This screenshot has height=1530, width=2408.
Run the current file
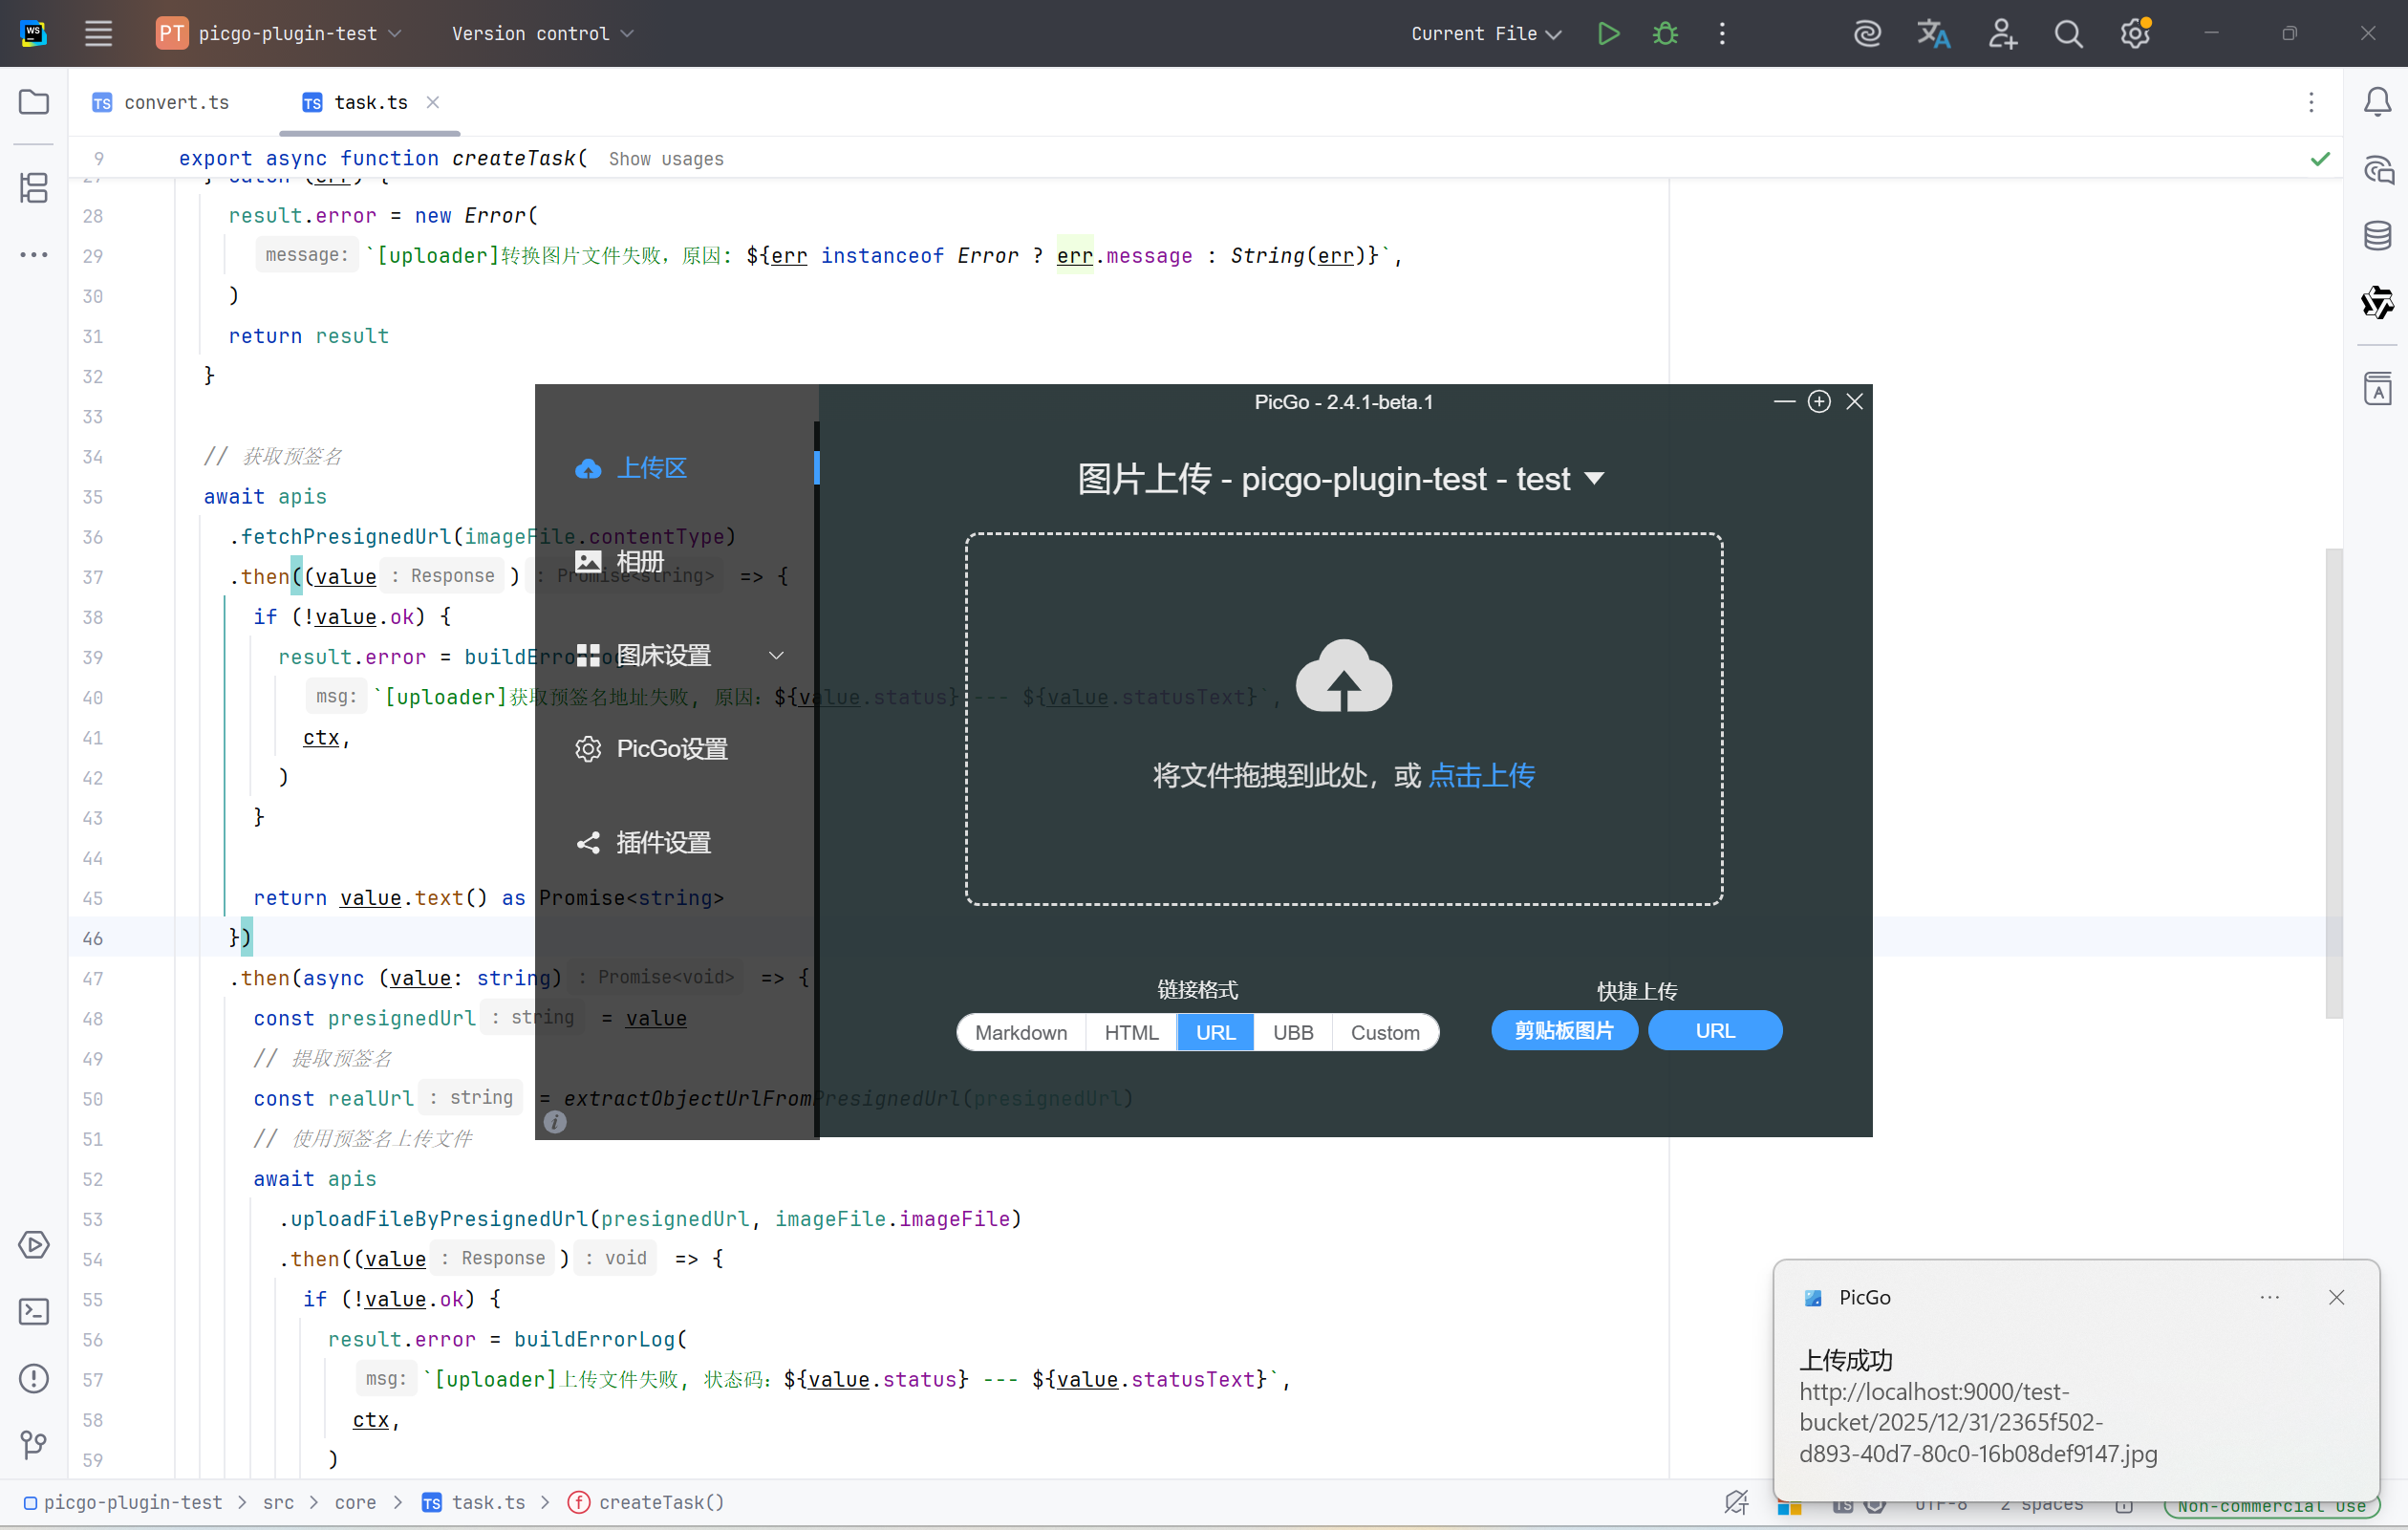click(1608, 33)
